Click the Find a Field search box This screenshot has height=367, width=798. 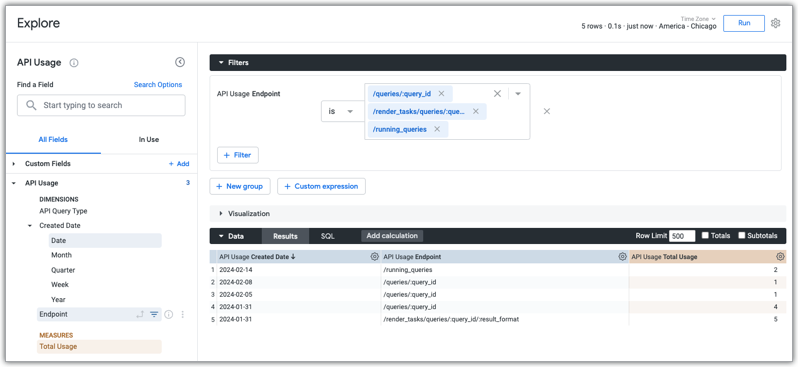tap(101, 105)
